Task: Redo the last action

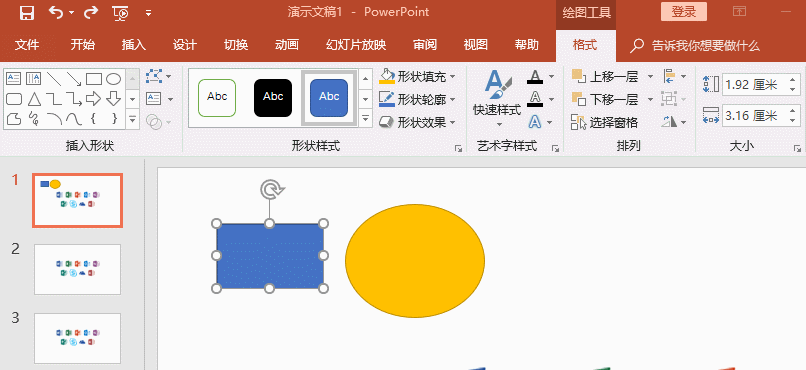Action: [x=91, y=12]
